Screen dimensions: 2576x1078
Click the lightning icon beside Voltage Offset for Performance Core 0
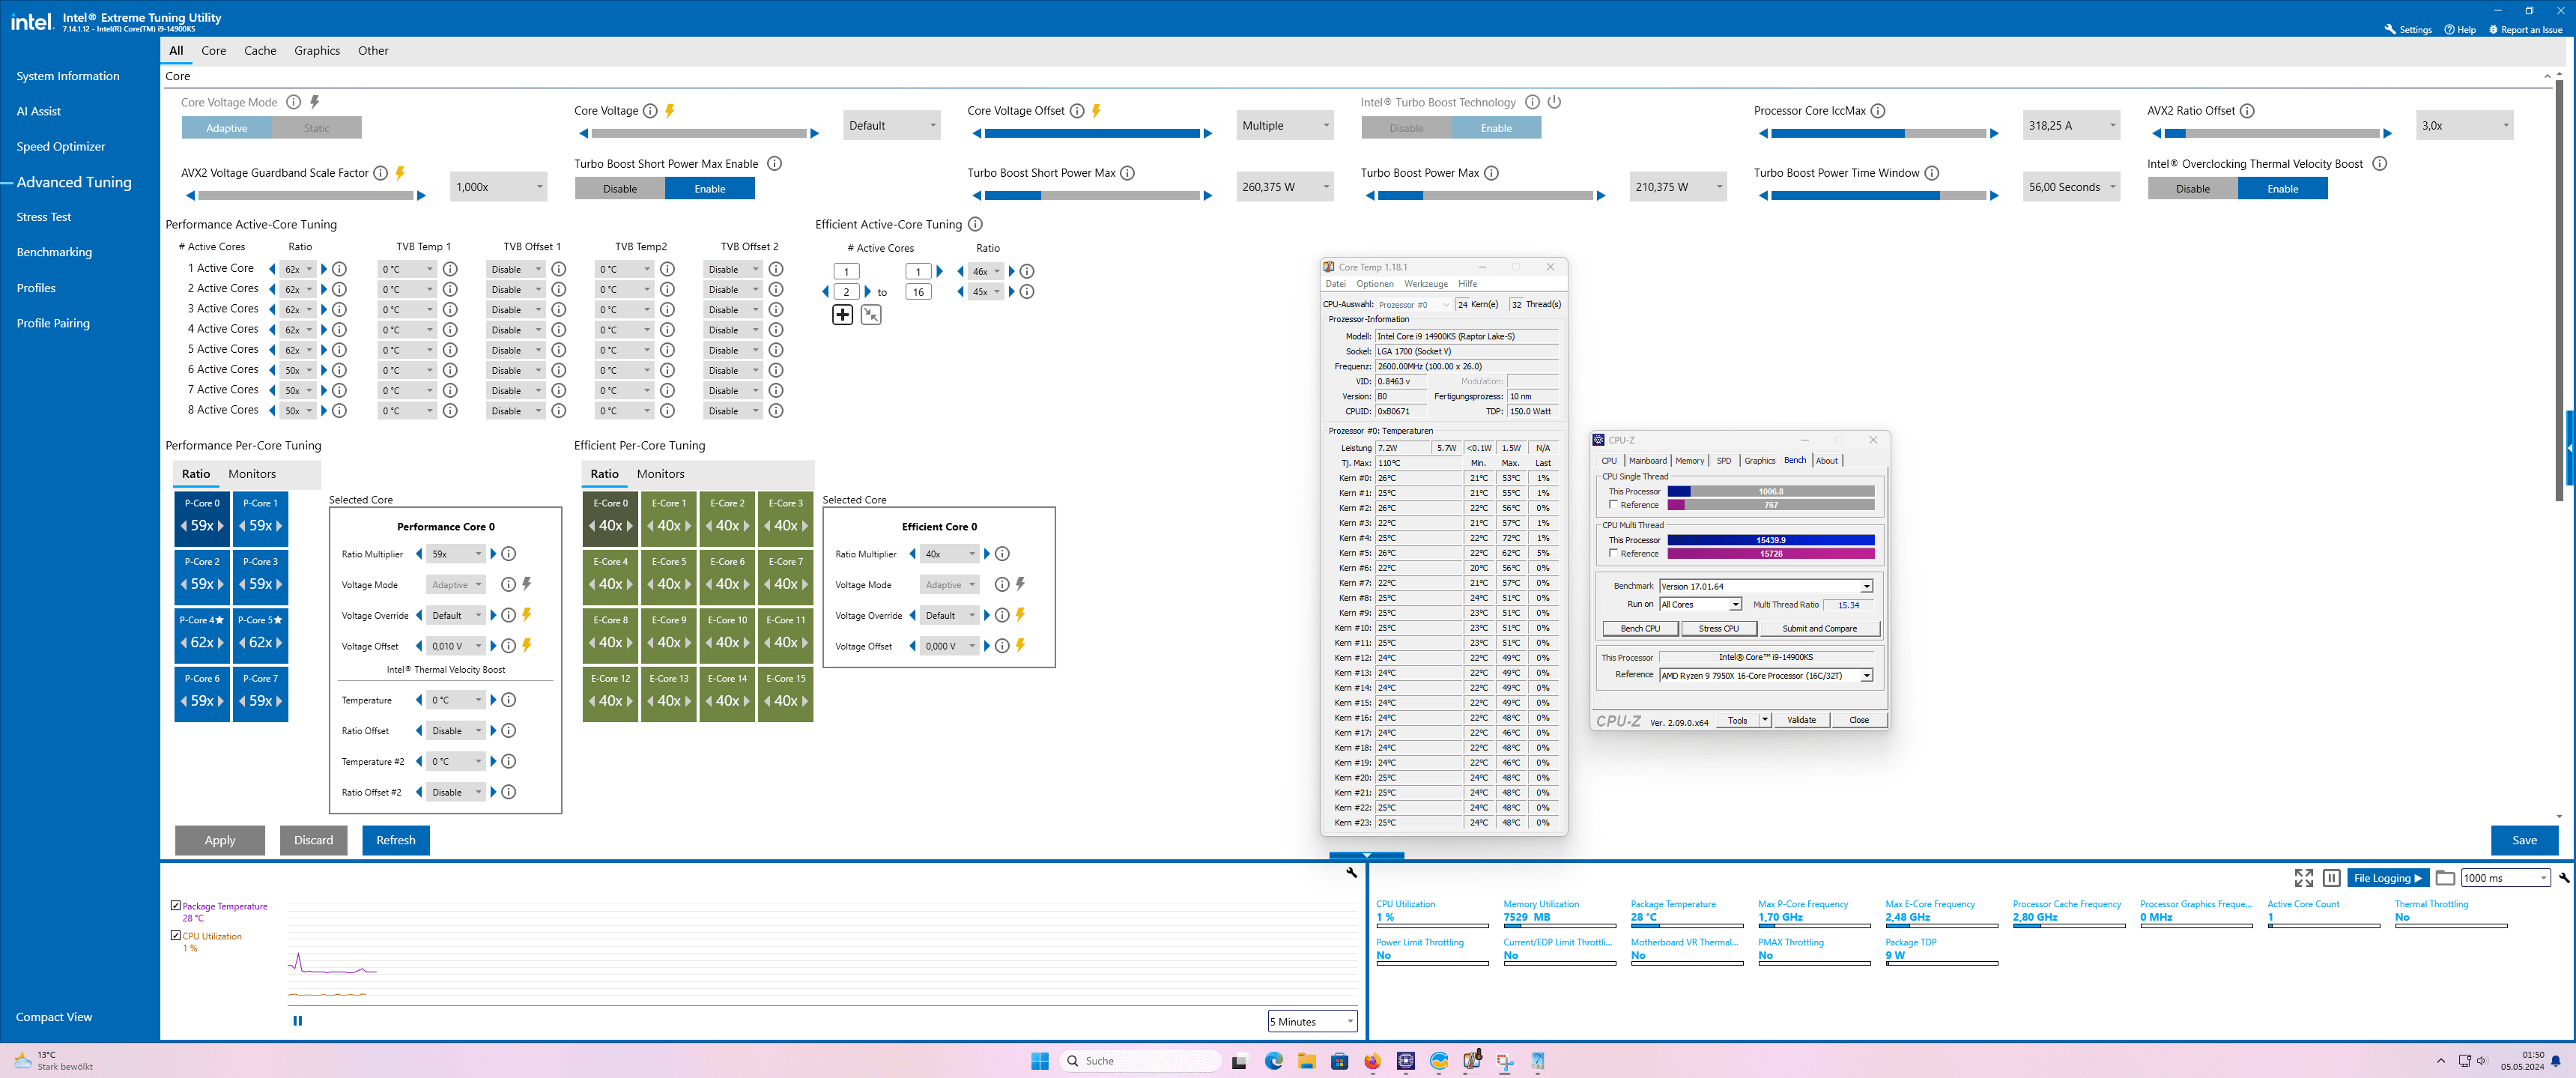pos(527,645)
